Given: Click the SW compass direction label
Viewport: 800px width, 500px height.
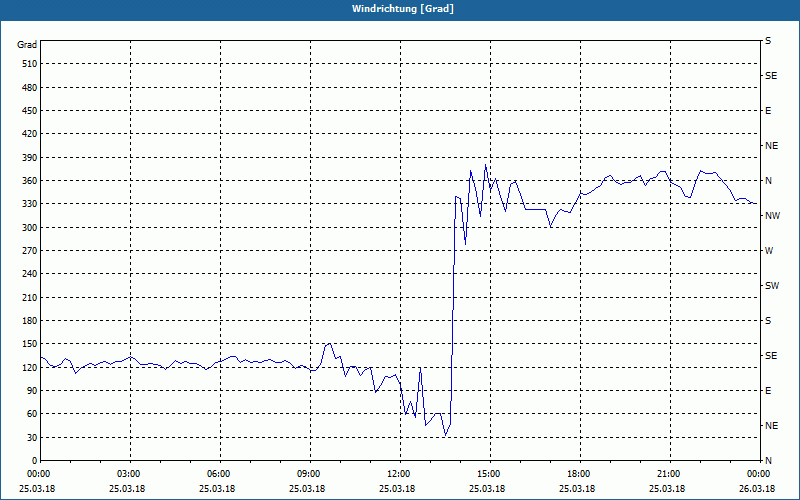Looking at the screenshot, I should (772, 286).
